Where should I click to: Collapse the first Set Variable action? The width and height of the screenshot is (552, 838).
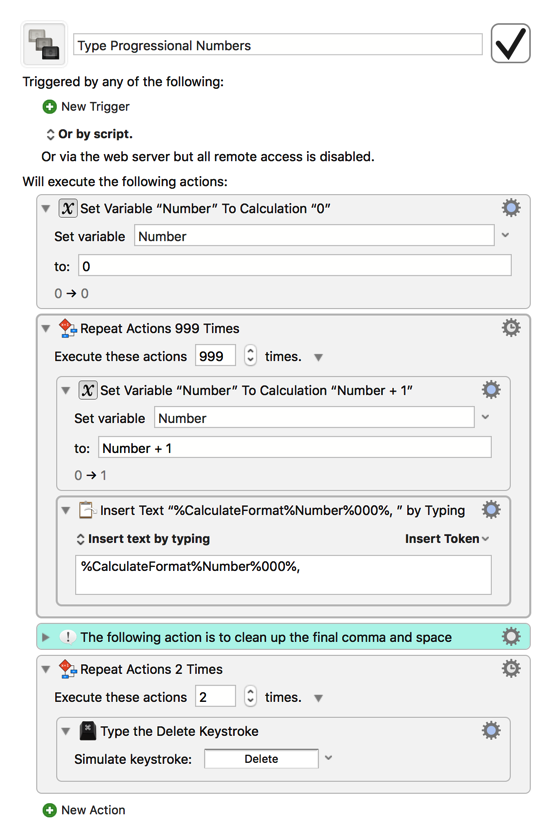click(x=46, y=208)
